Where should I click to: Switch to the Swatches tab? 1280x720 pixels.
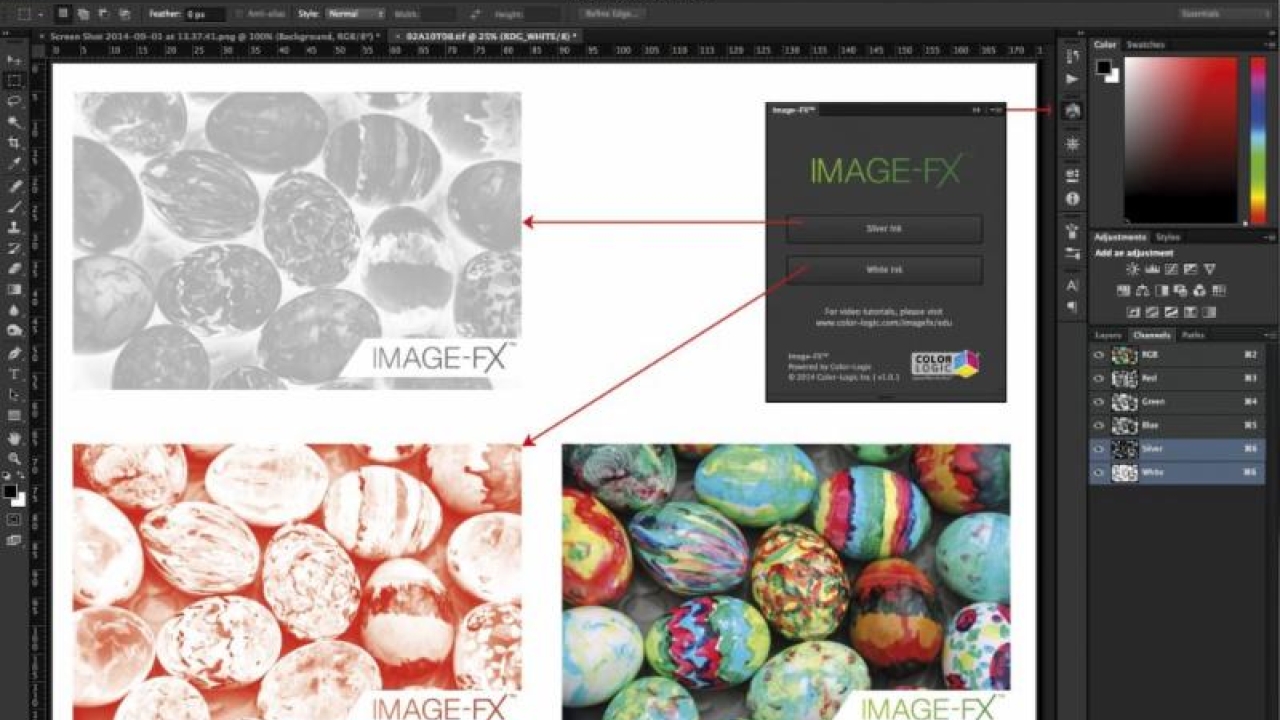[1145, 45]
